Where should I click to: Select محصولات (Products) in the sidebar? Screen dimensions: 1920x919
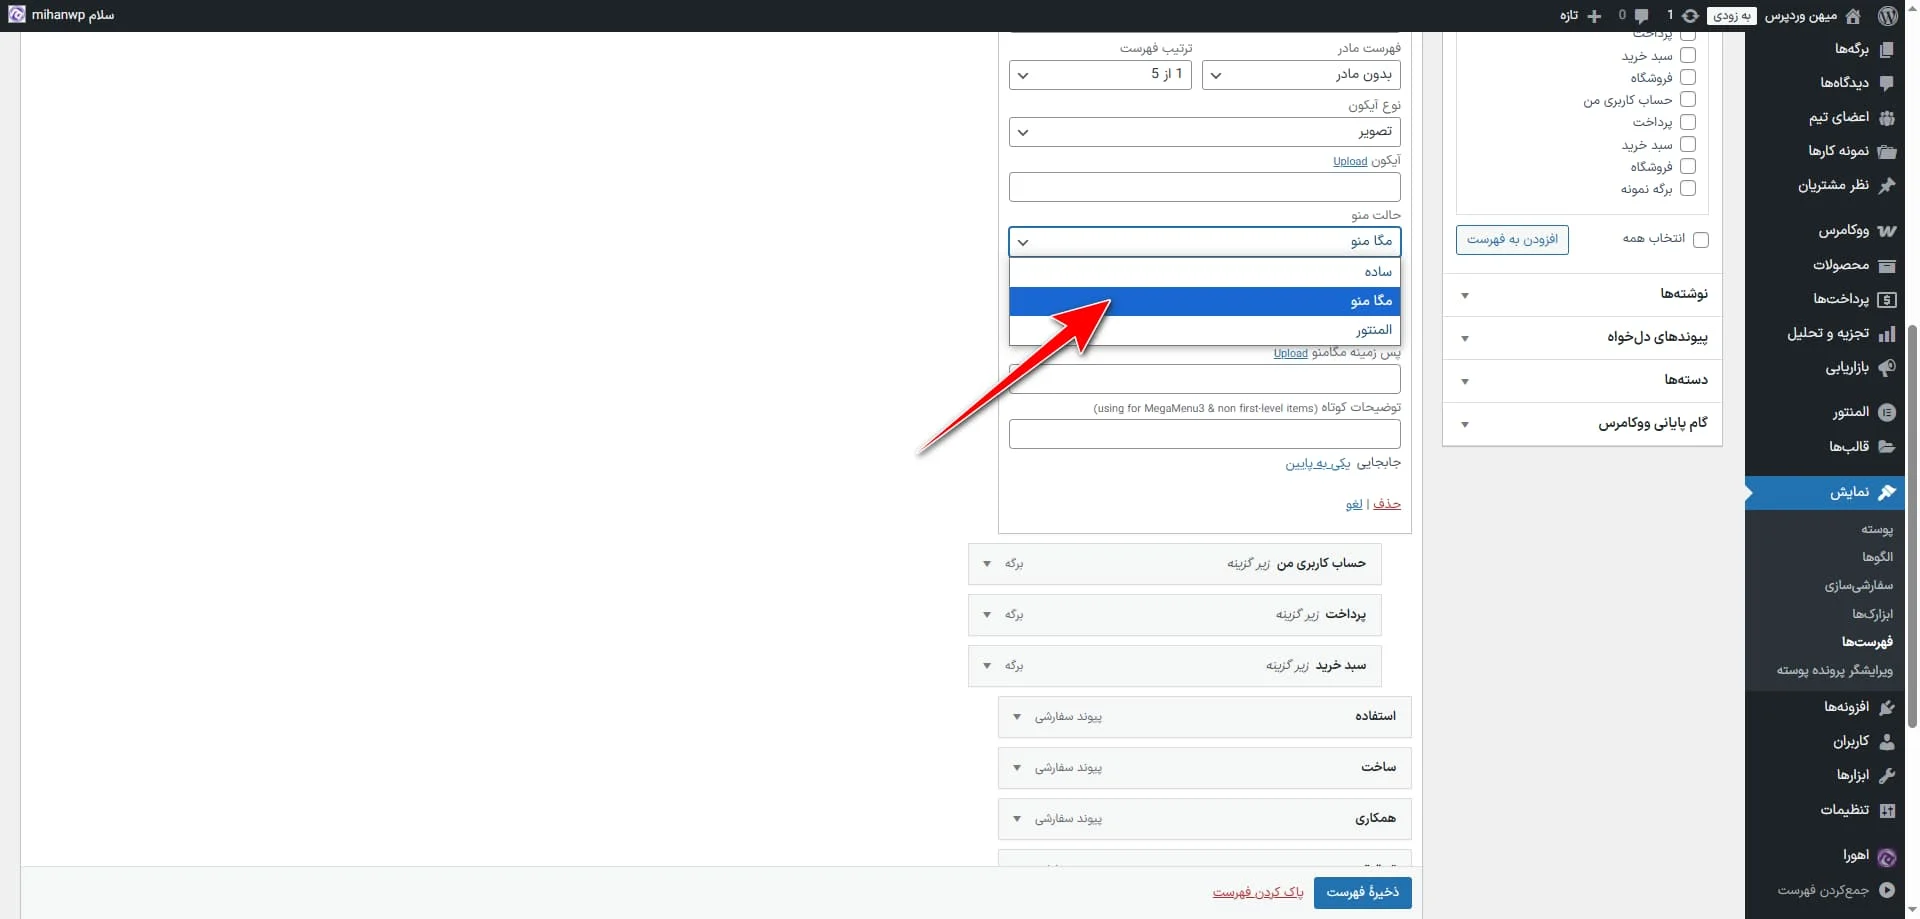pos(1887,265)
